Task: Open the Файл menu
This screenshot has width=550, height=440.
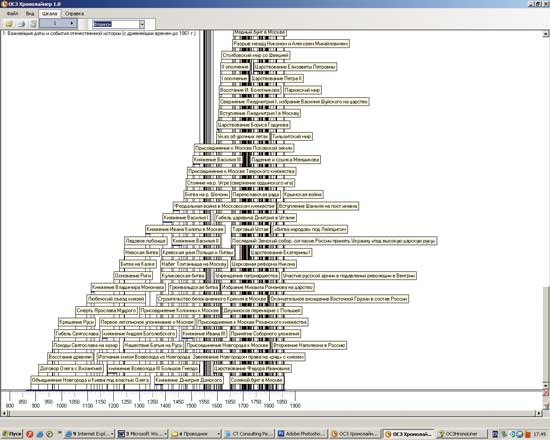Action: click(12, 14)
